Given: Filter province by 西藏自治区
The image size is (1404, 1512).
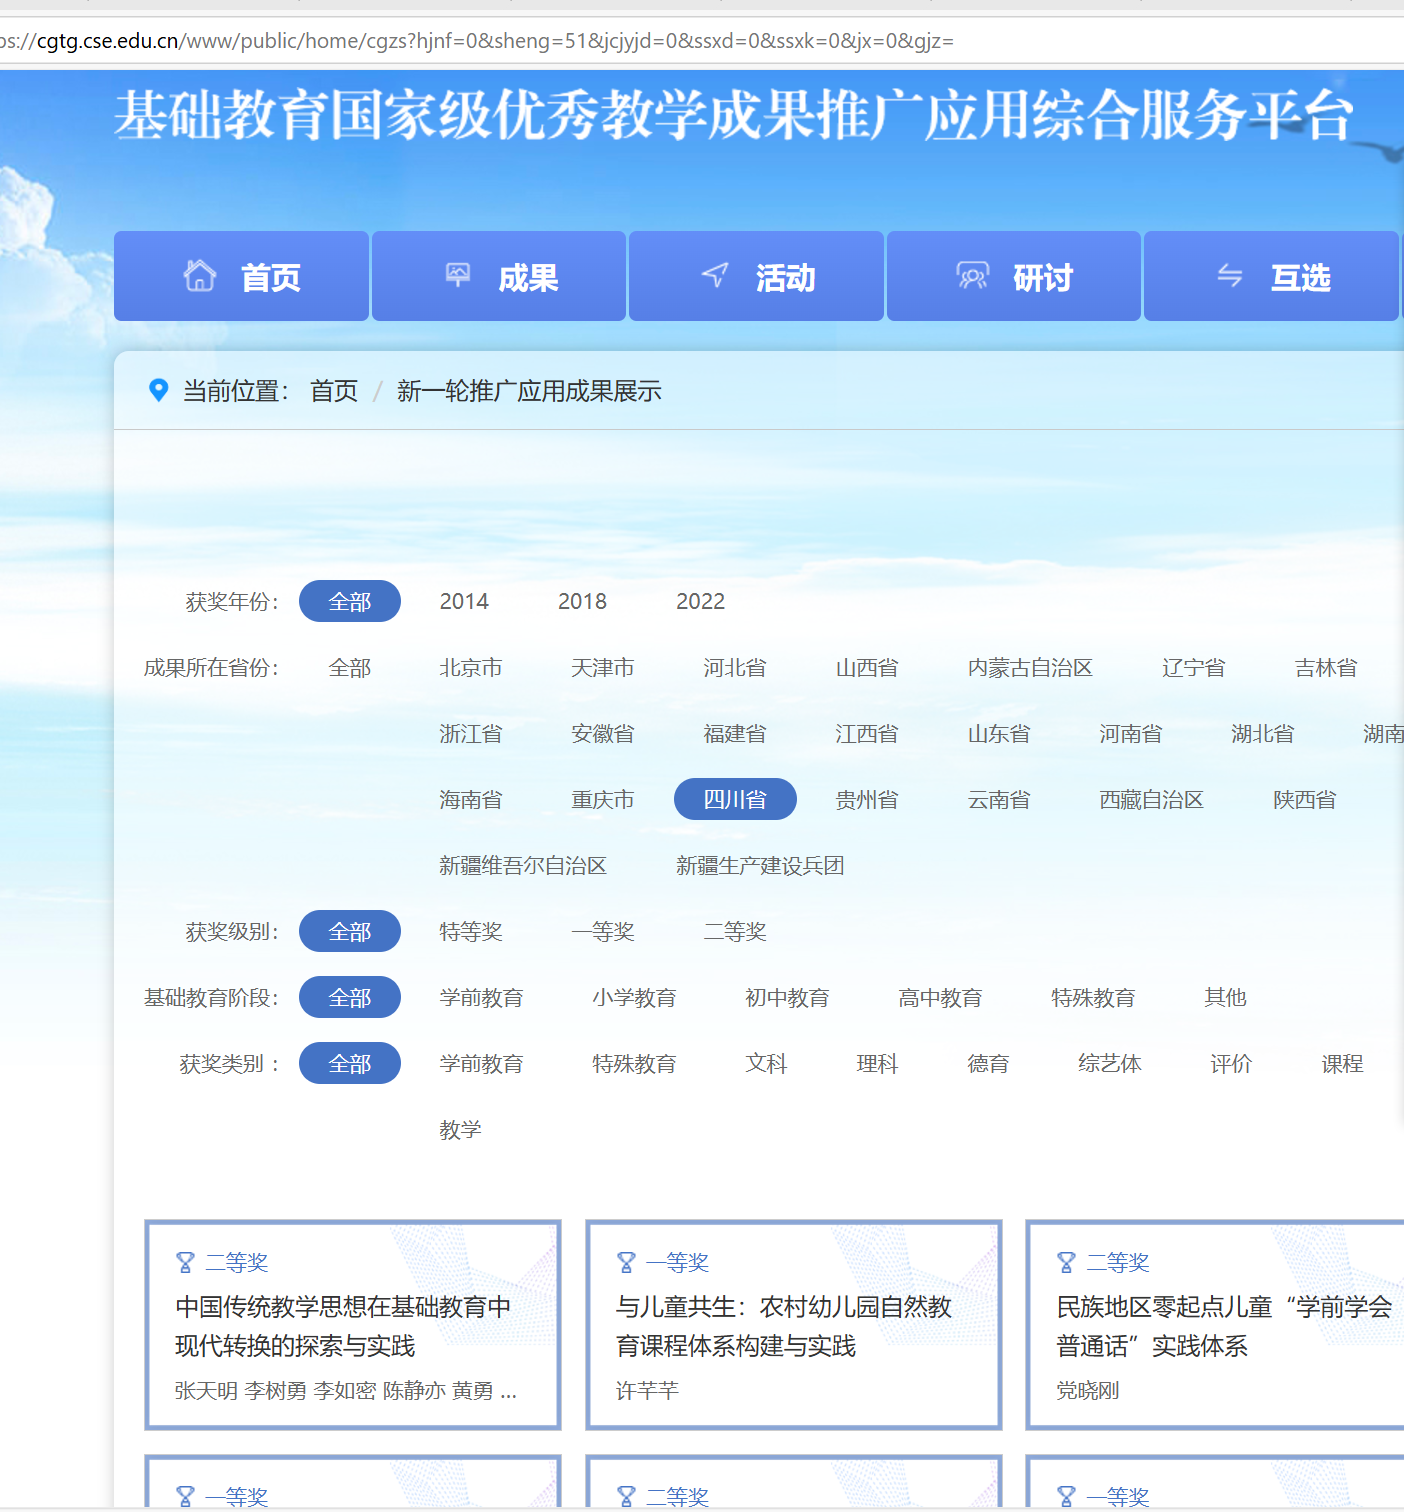Looking at the screenshot, I should click(x=1152, y=799).
